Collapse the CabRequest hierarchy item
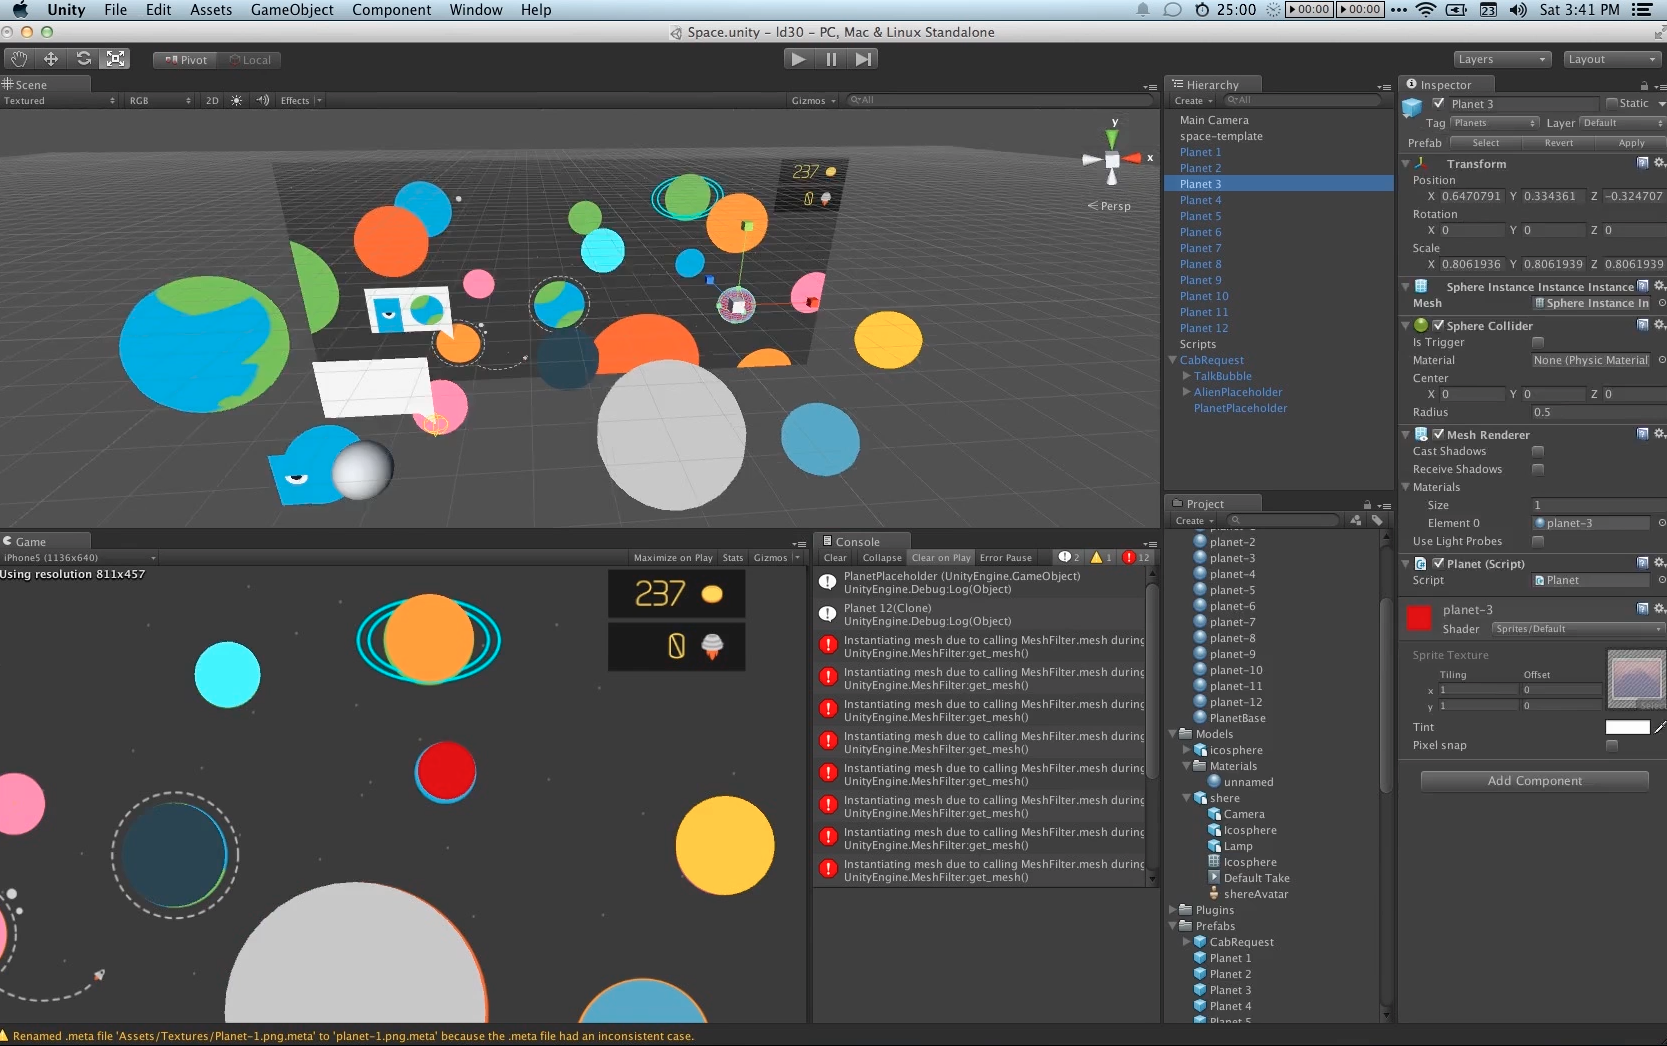The height and width of the screenshot is (1046, 1667). point(1173,360)
